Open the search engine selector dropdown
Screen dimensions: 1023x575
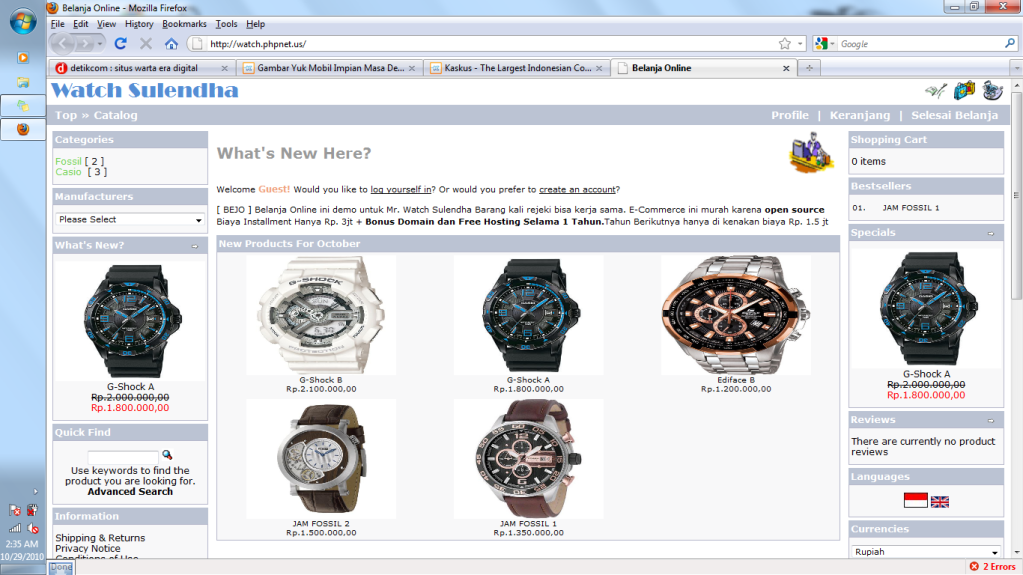pos(825,44)
